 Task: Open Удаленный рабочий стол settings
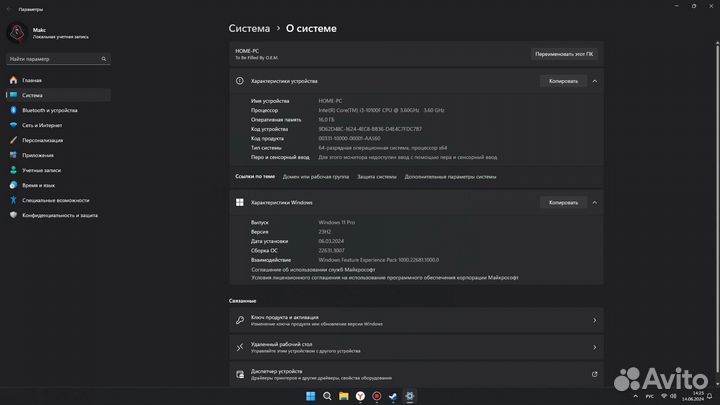416,347
